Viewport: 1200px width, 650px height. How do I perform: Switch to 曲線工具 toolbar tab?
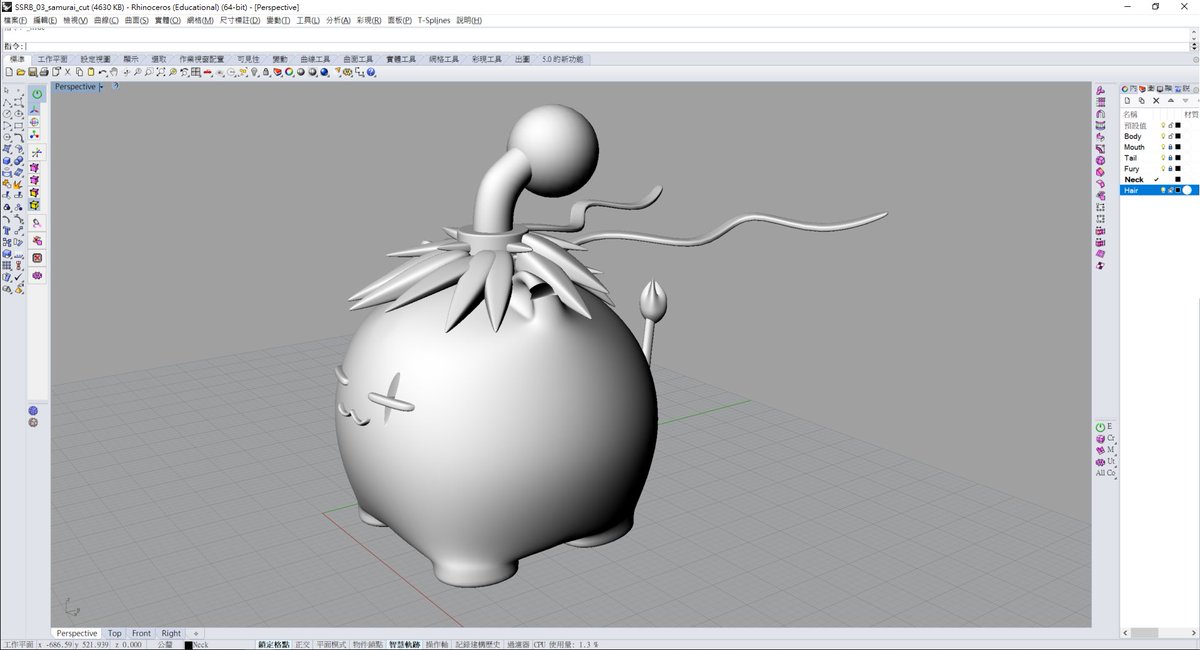click(314, 59)
